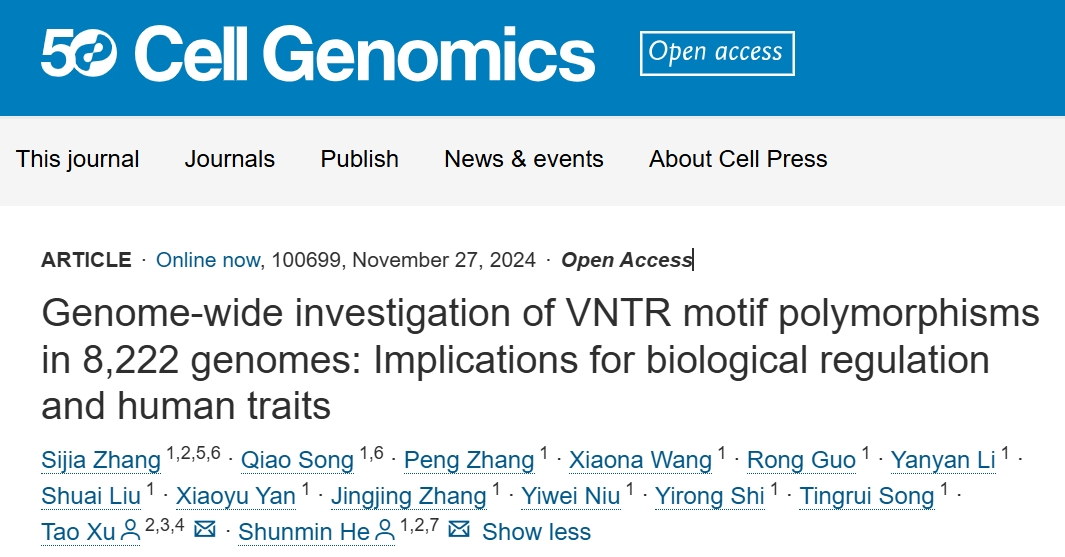Viewport: 1065px width, 557px height.
Task: Open the About Cell Press menu
Action: click(738, 159)
